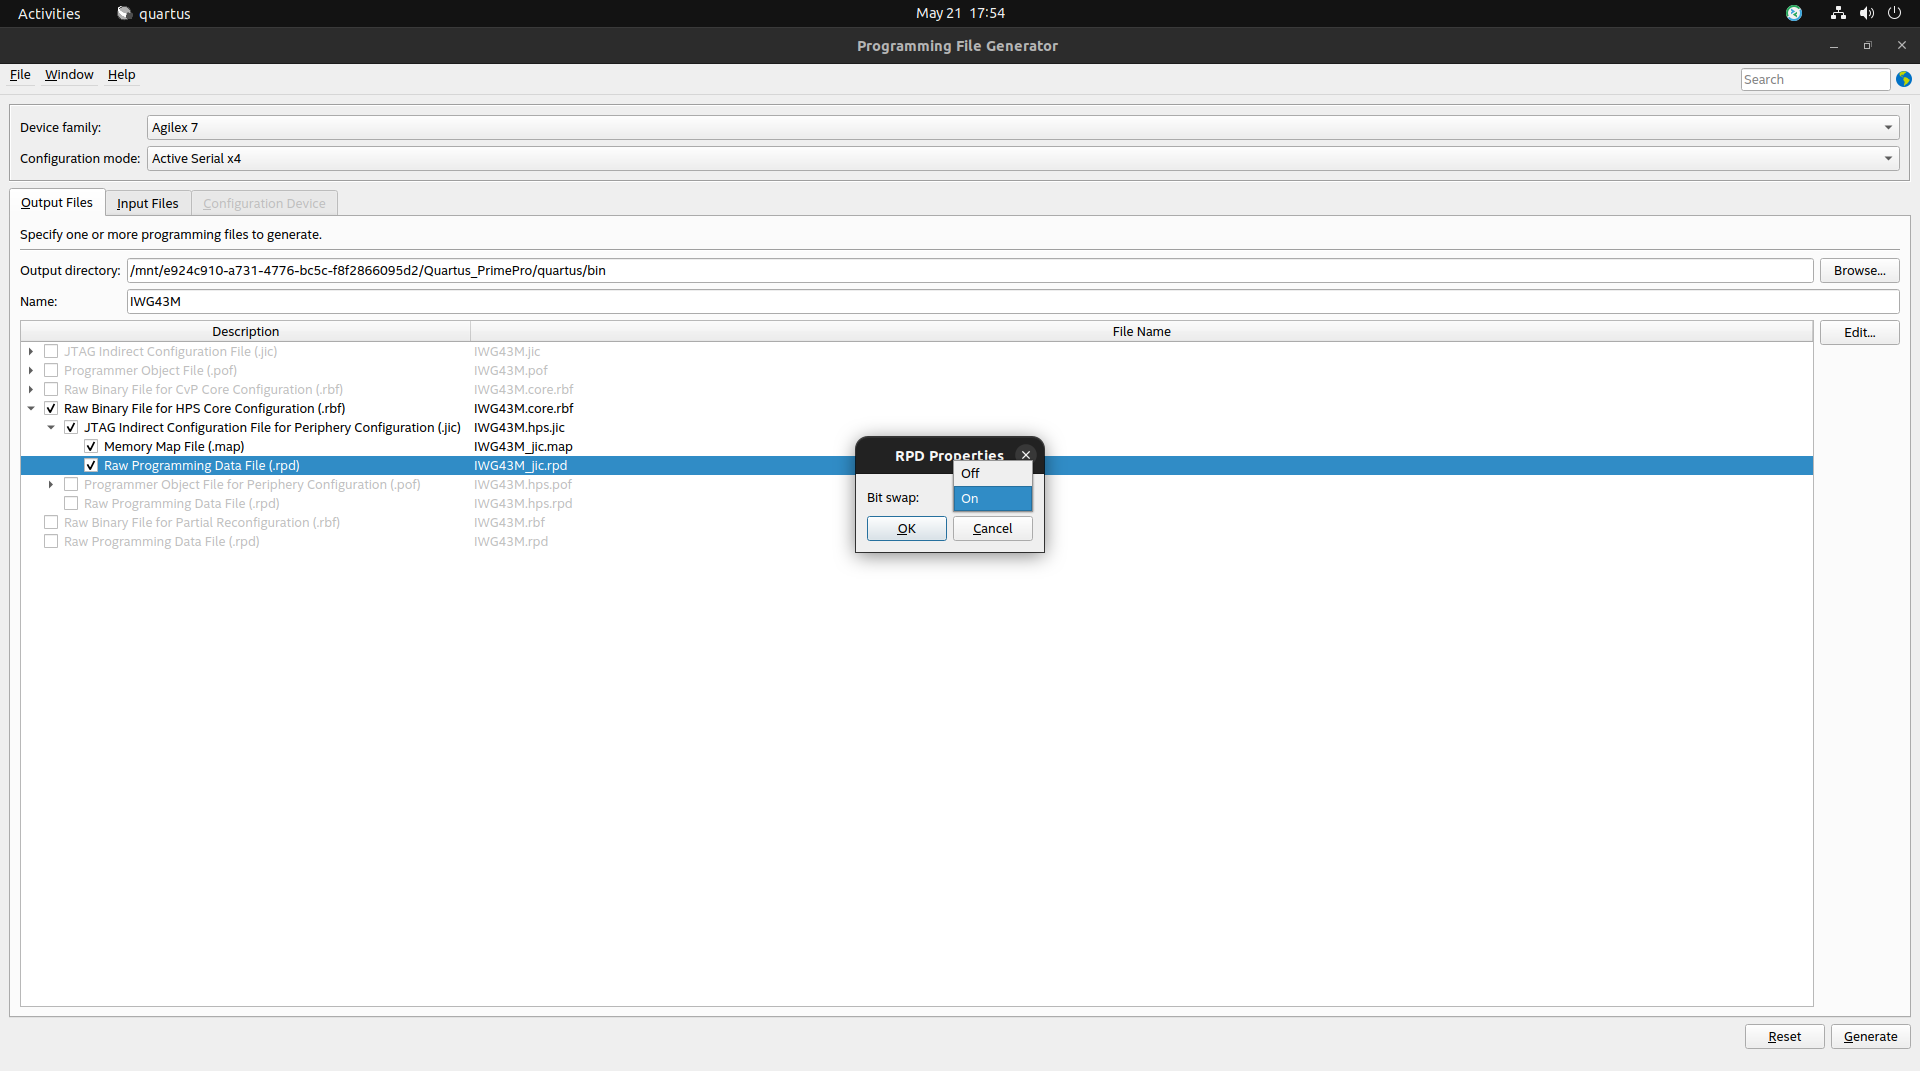Click the quartus app icon in top bar

click(x=124, y=13)
